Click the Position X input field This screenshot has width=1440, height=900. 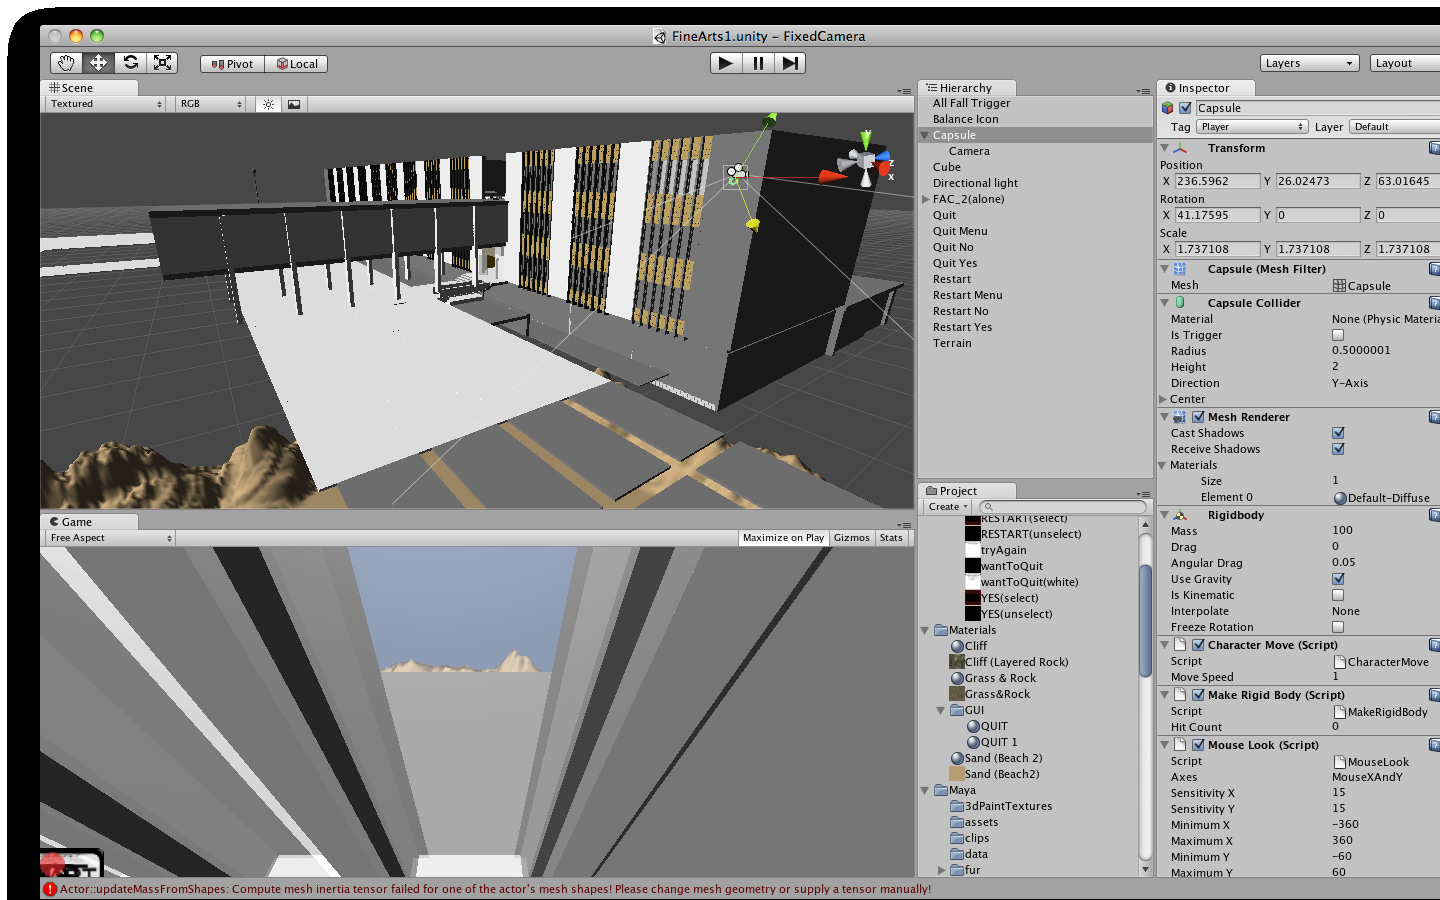(x=1216, y=181)
